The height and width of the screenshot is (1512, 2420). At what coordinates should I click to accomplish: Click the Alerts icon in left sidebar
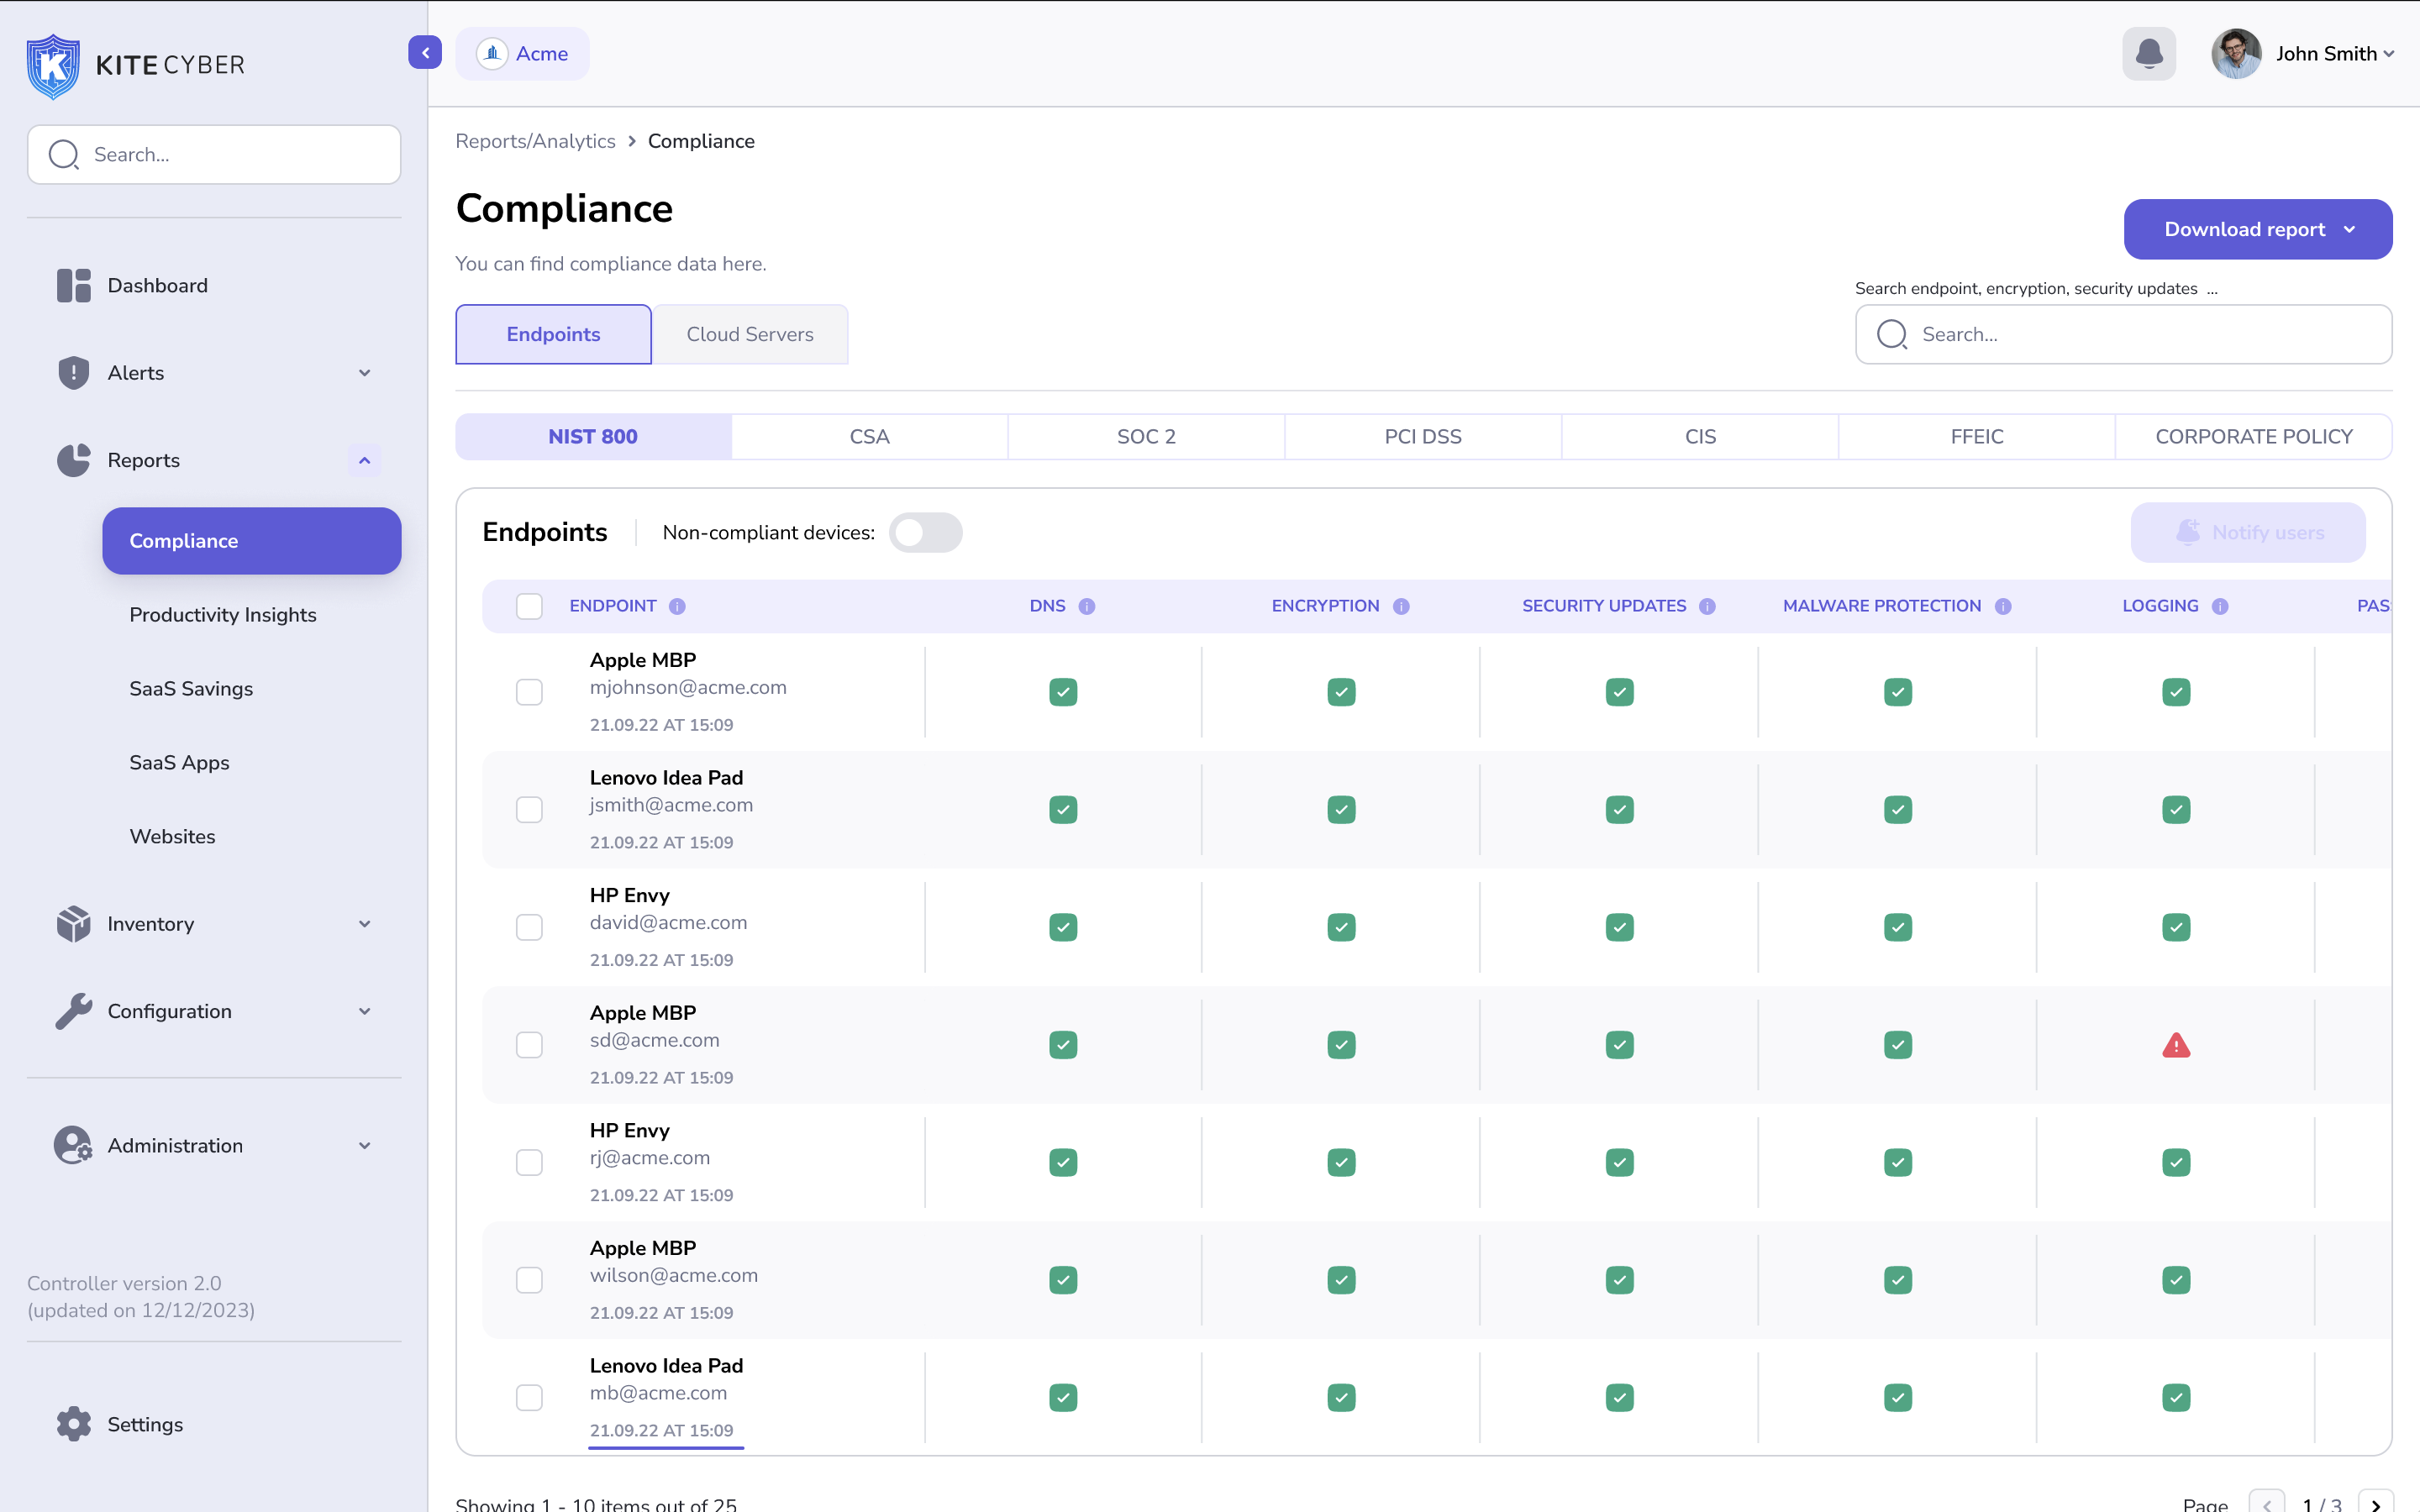73,373
